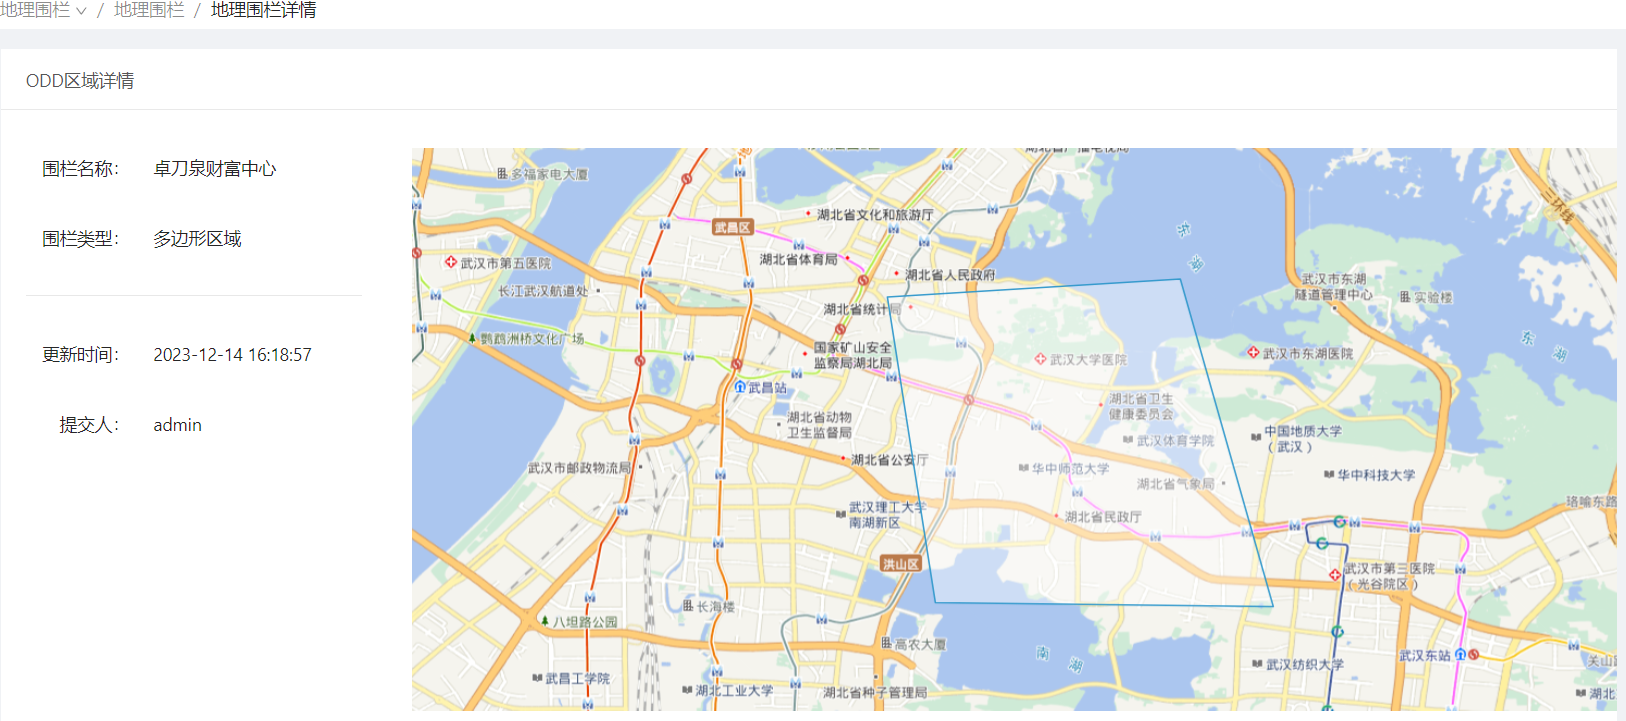
Task: Click the 鹦鹉洲桥文化广场 park icon
Action: click(472, 338)
